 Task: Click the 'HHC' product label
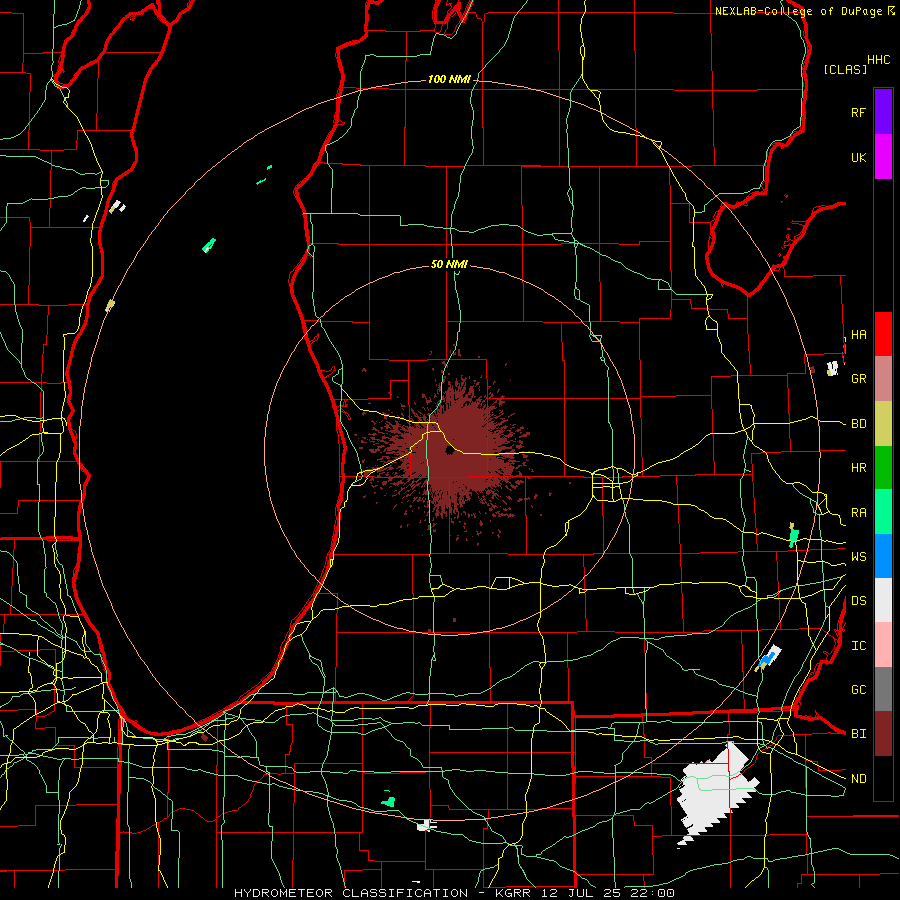click(879, 60)
